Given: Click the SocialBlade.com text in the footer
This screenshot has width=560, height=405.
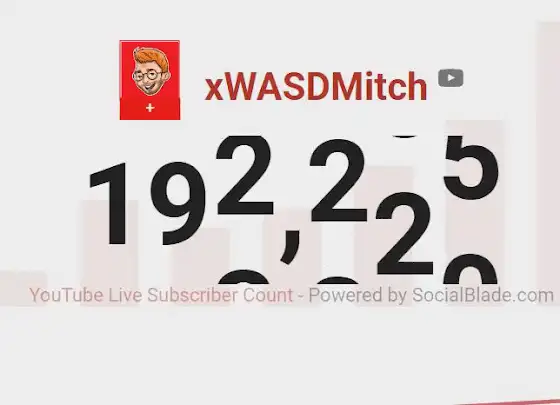Looking at the screenshot, I should (x=483, y=295).
